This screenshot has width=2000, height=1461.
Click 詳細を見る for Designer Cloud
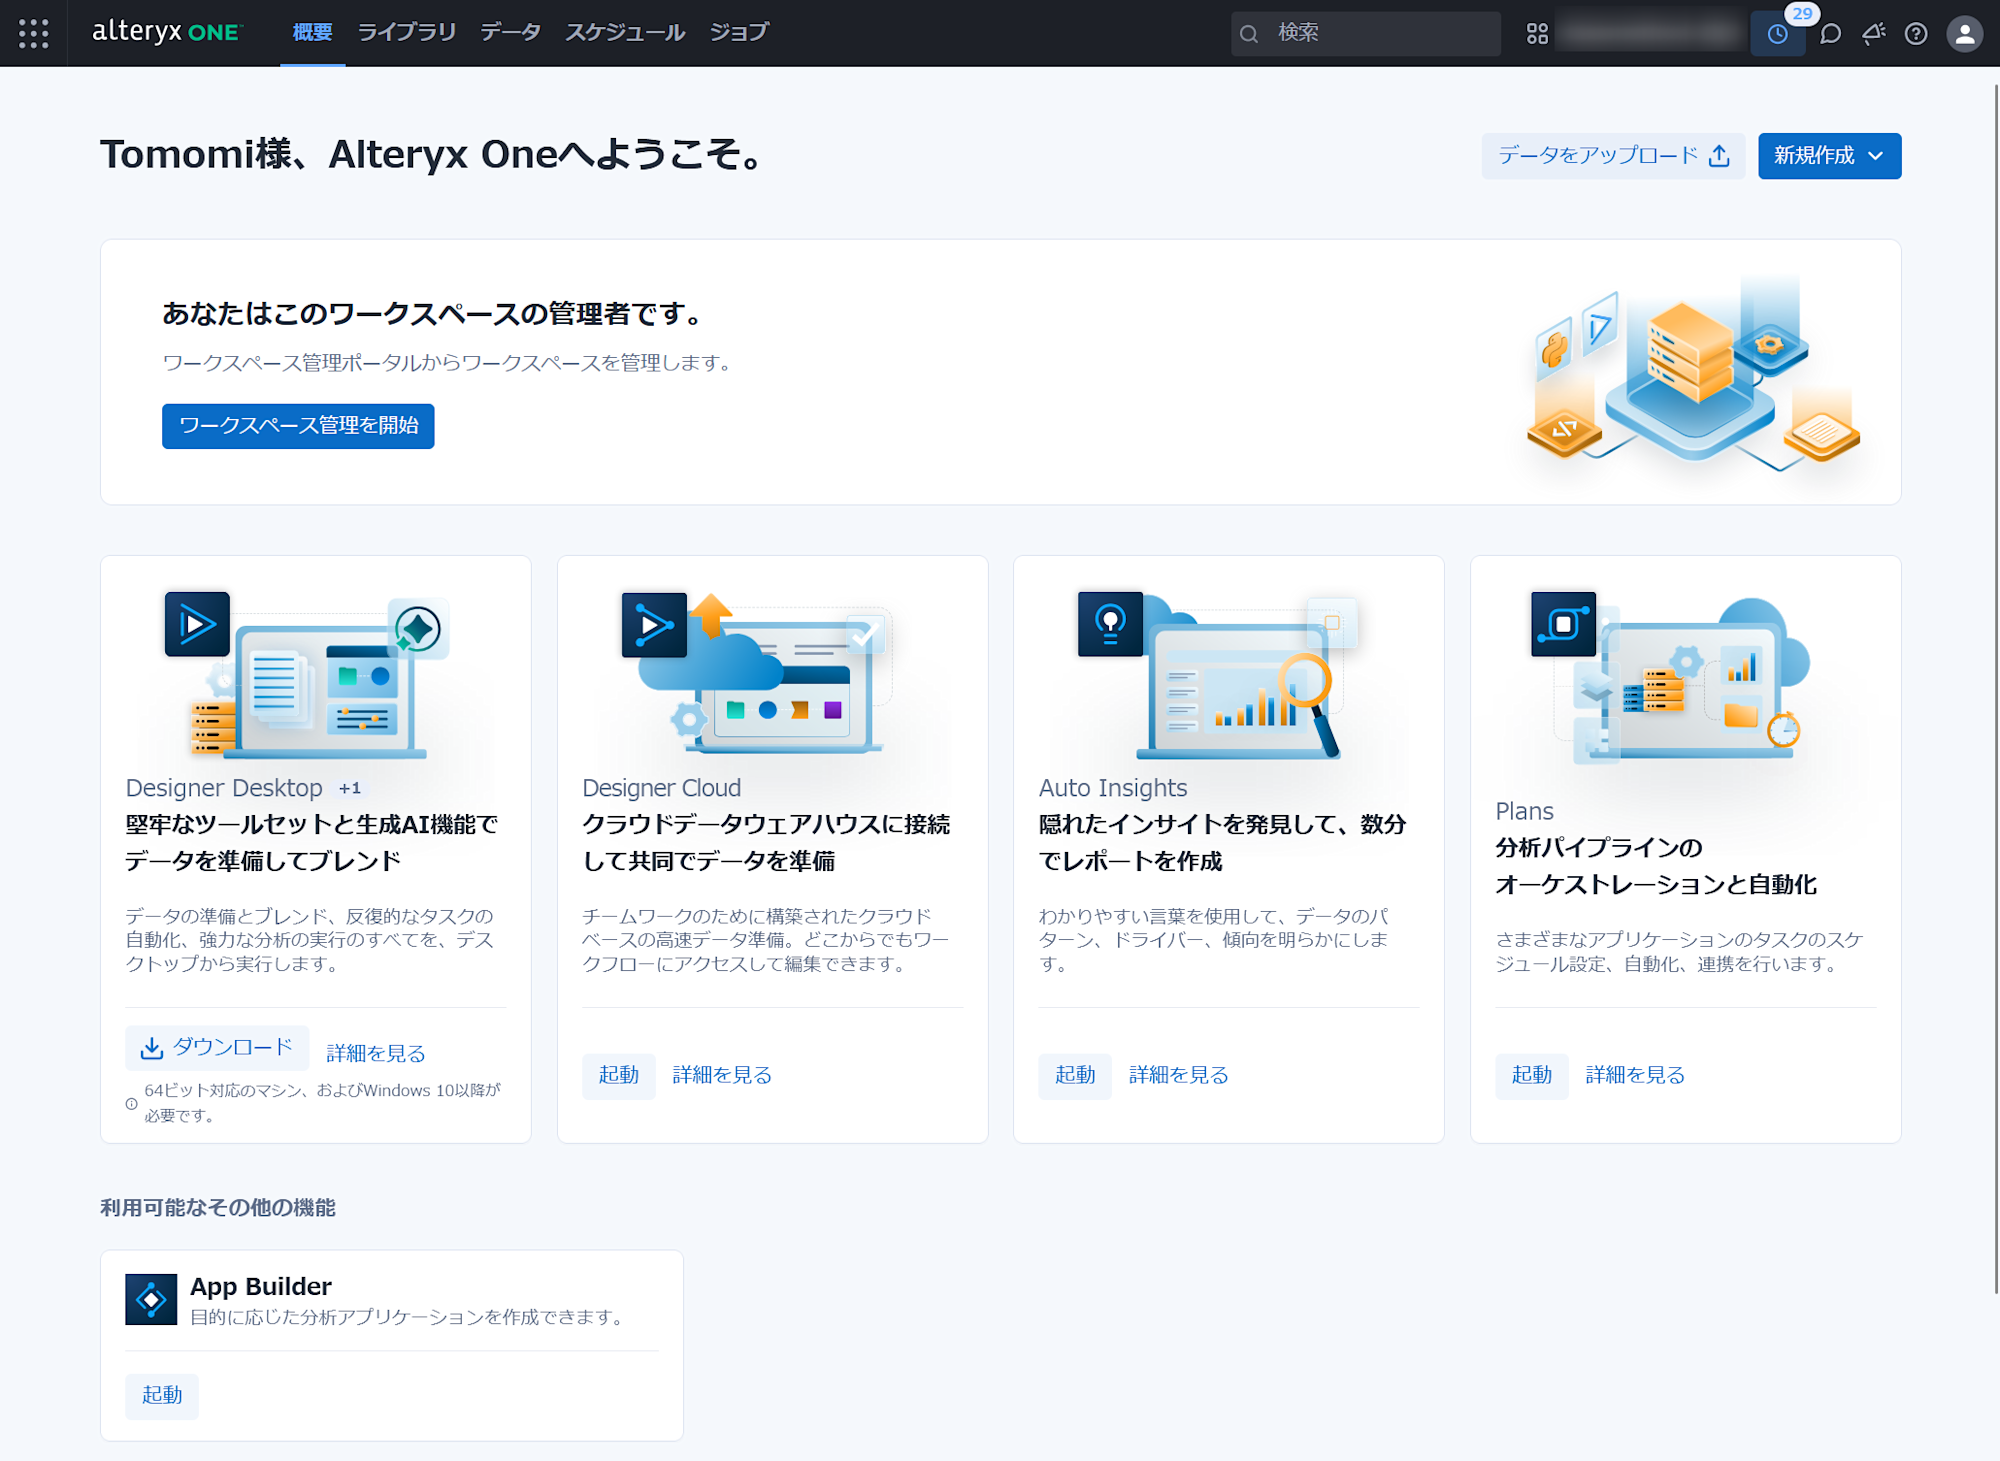tap(722, 1075)
